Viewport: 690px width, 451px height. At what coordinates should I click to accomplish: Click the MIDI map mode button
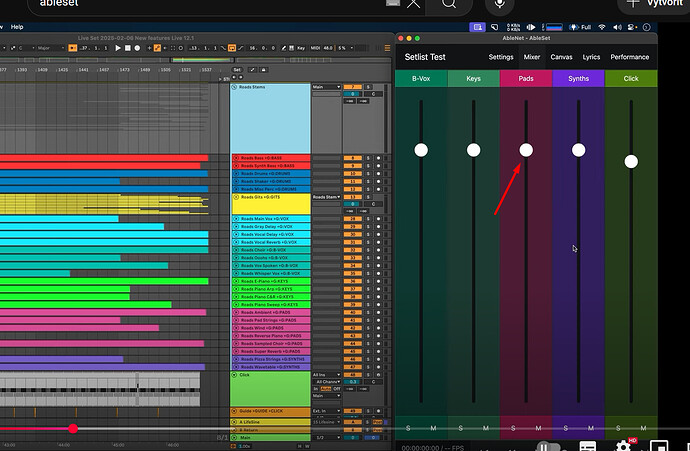click(315, 48)
